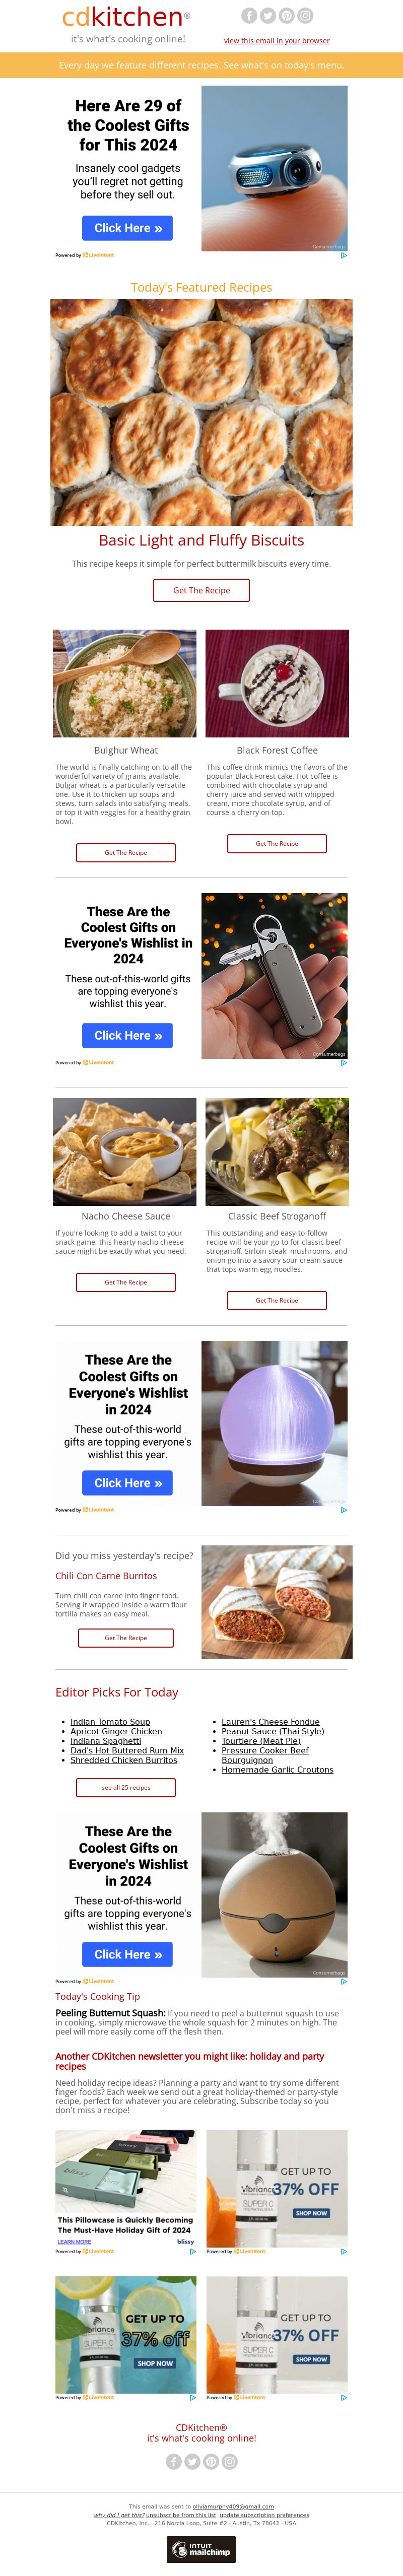
Task: Open the Homemade Garlic Croutons link
Action: point(277,1769)
